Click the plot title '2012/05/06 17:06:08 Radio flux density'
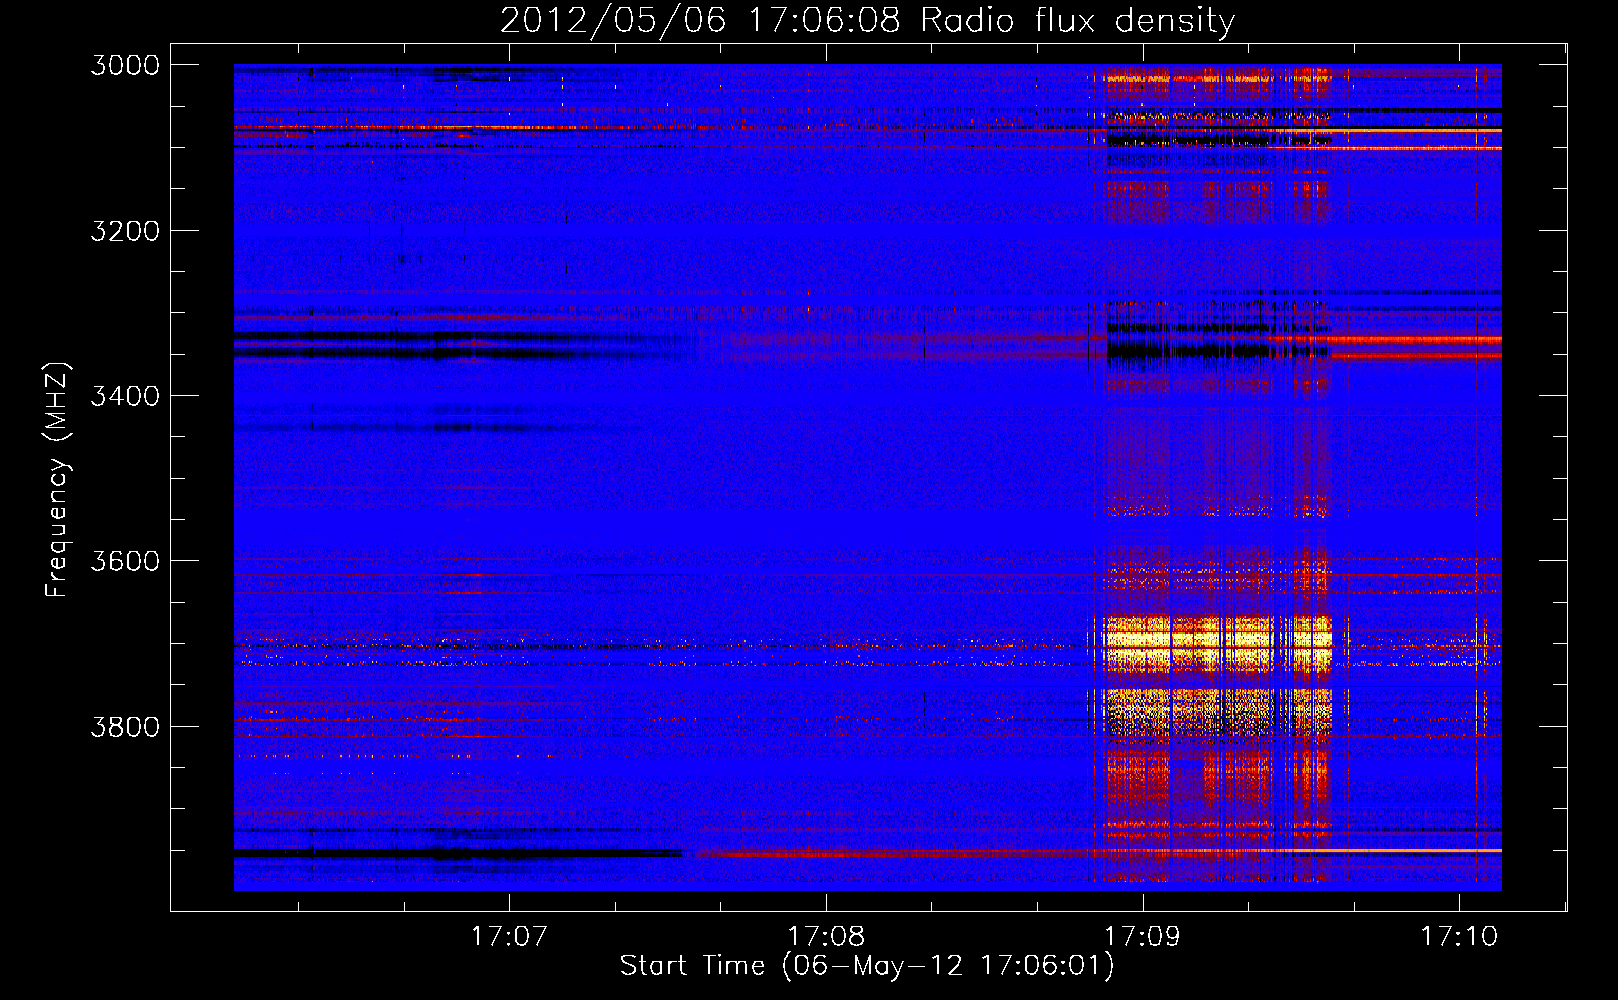The image size is (1618, 1000). (867, 21)
